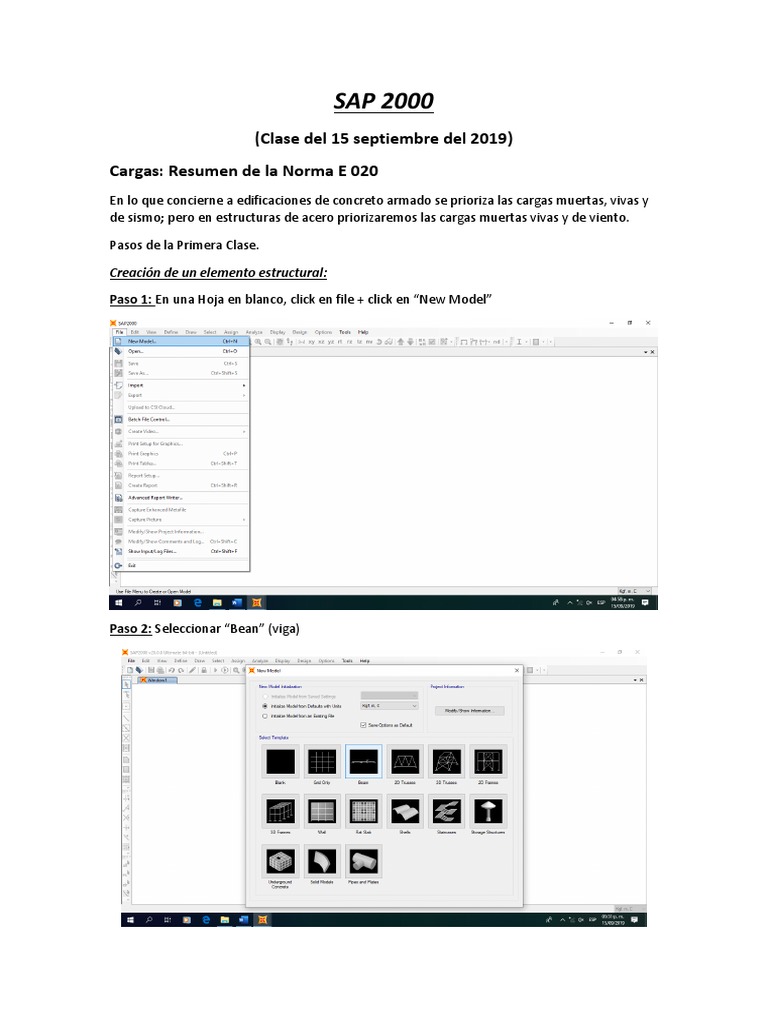
Task: Open File menu in New Model screenshot
Action: click(131, 660)
